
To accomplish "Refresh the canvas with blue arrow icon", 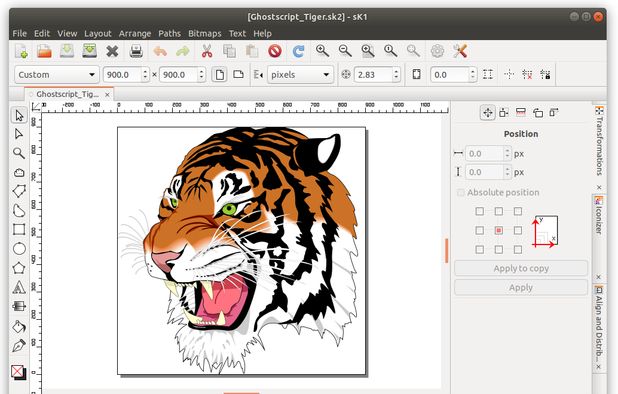I will tap(299, 51).
